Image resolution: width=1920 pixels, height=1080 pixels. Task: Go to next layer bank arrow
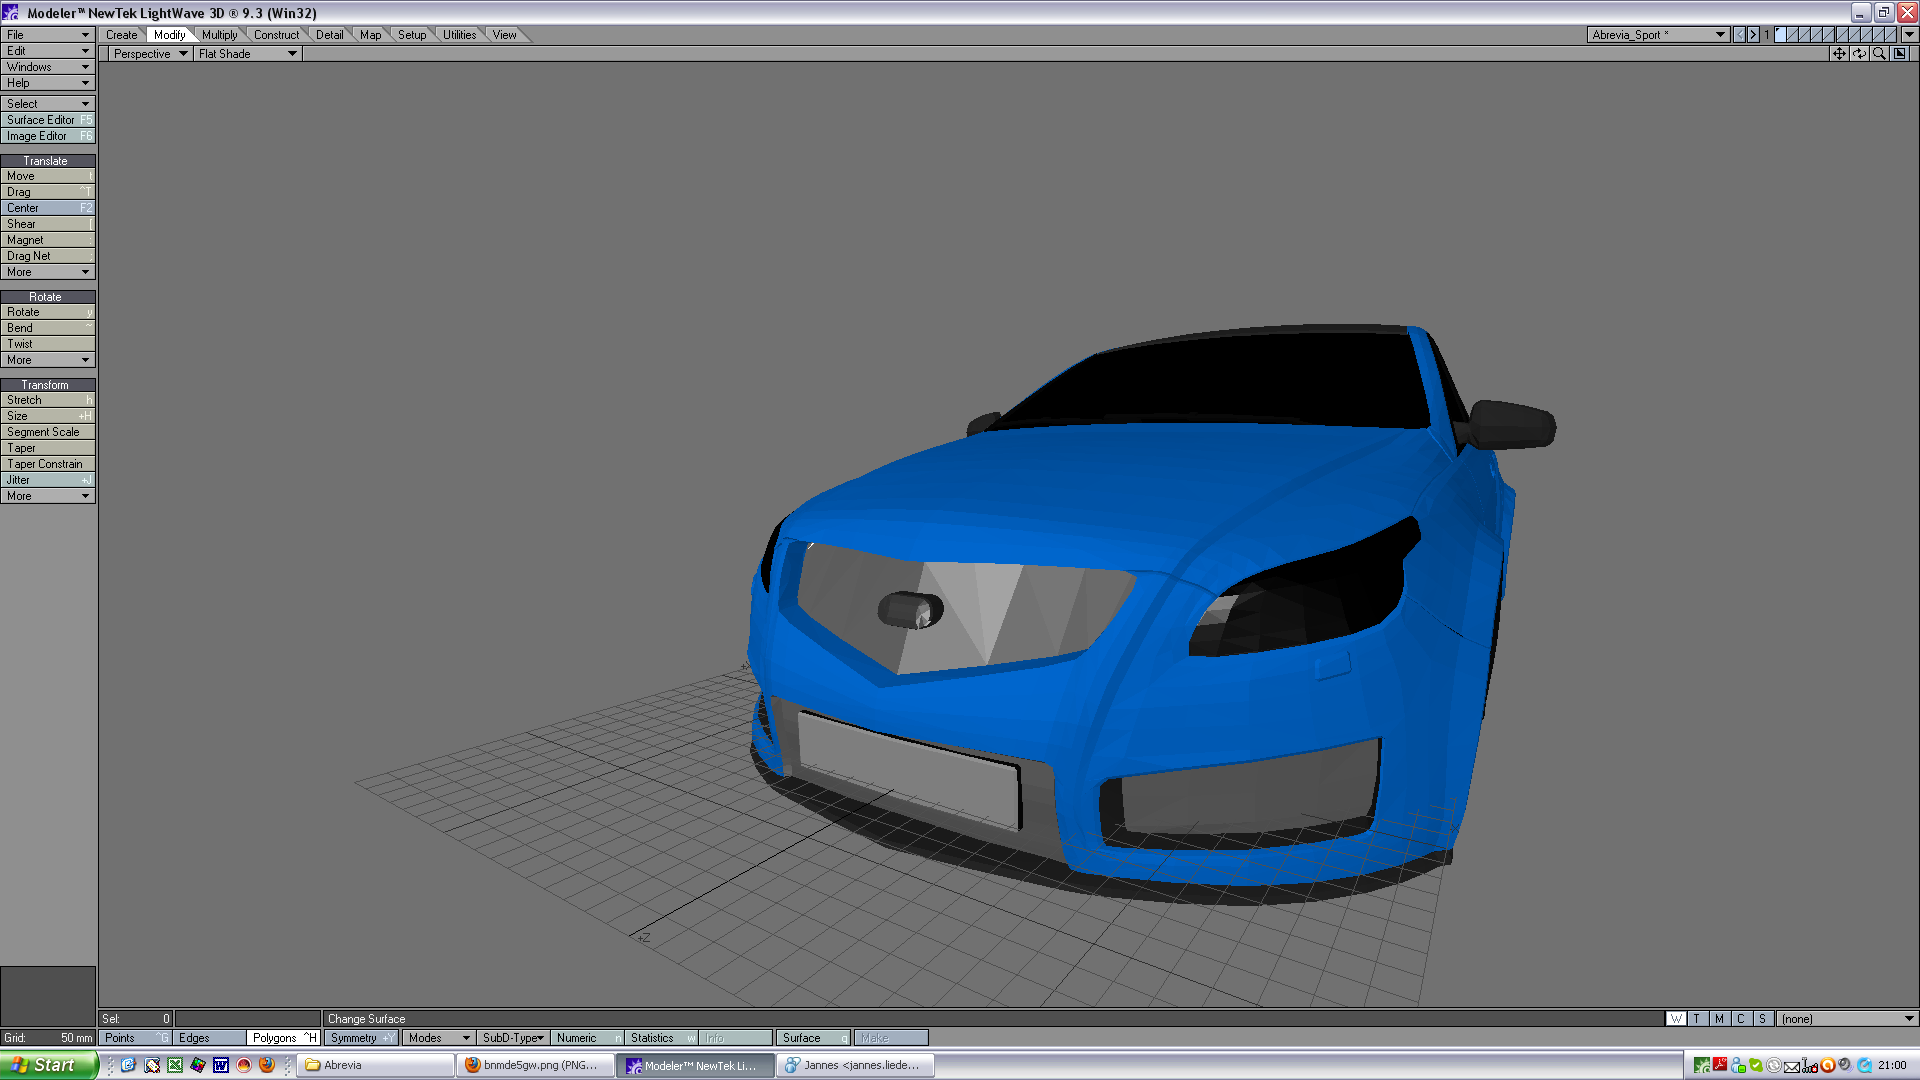pyautogui.click(x=1752, y=34)
